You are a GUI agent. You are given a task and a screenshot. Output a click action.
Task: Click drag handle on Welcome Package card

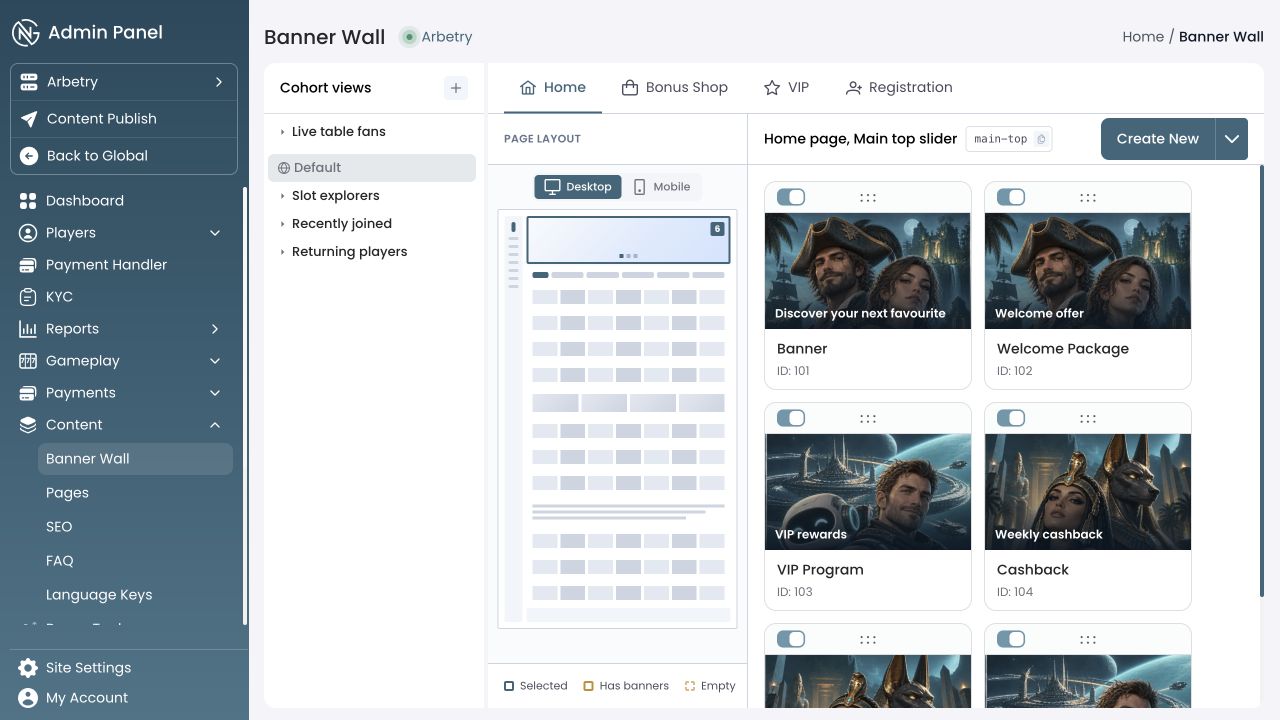[x=1088, y=197]
